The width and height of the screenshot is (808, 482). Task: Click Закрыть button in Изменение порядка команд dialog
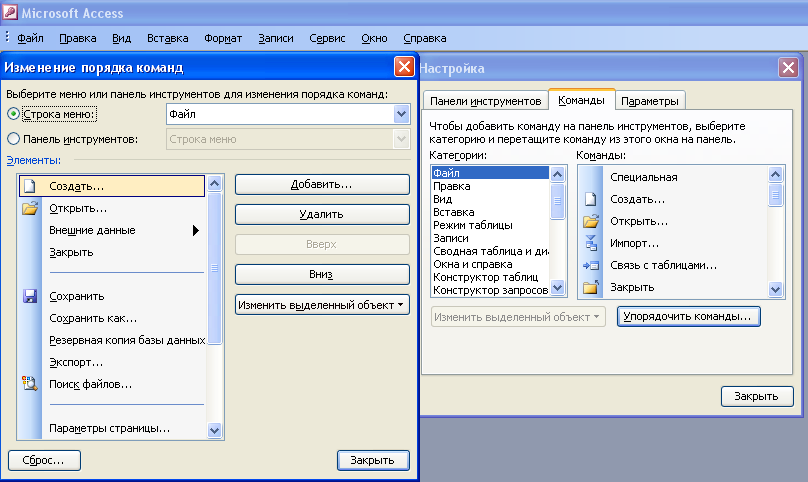373,460
